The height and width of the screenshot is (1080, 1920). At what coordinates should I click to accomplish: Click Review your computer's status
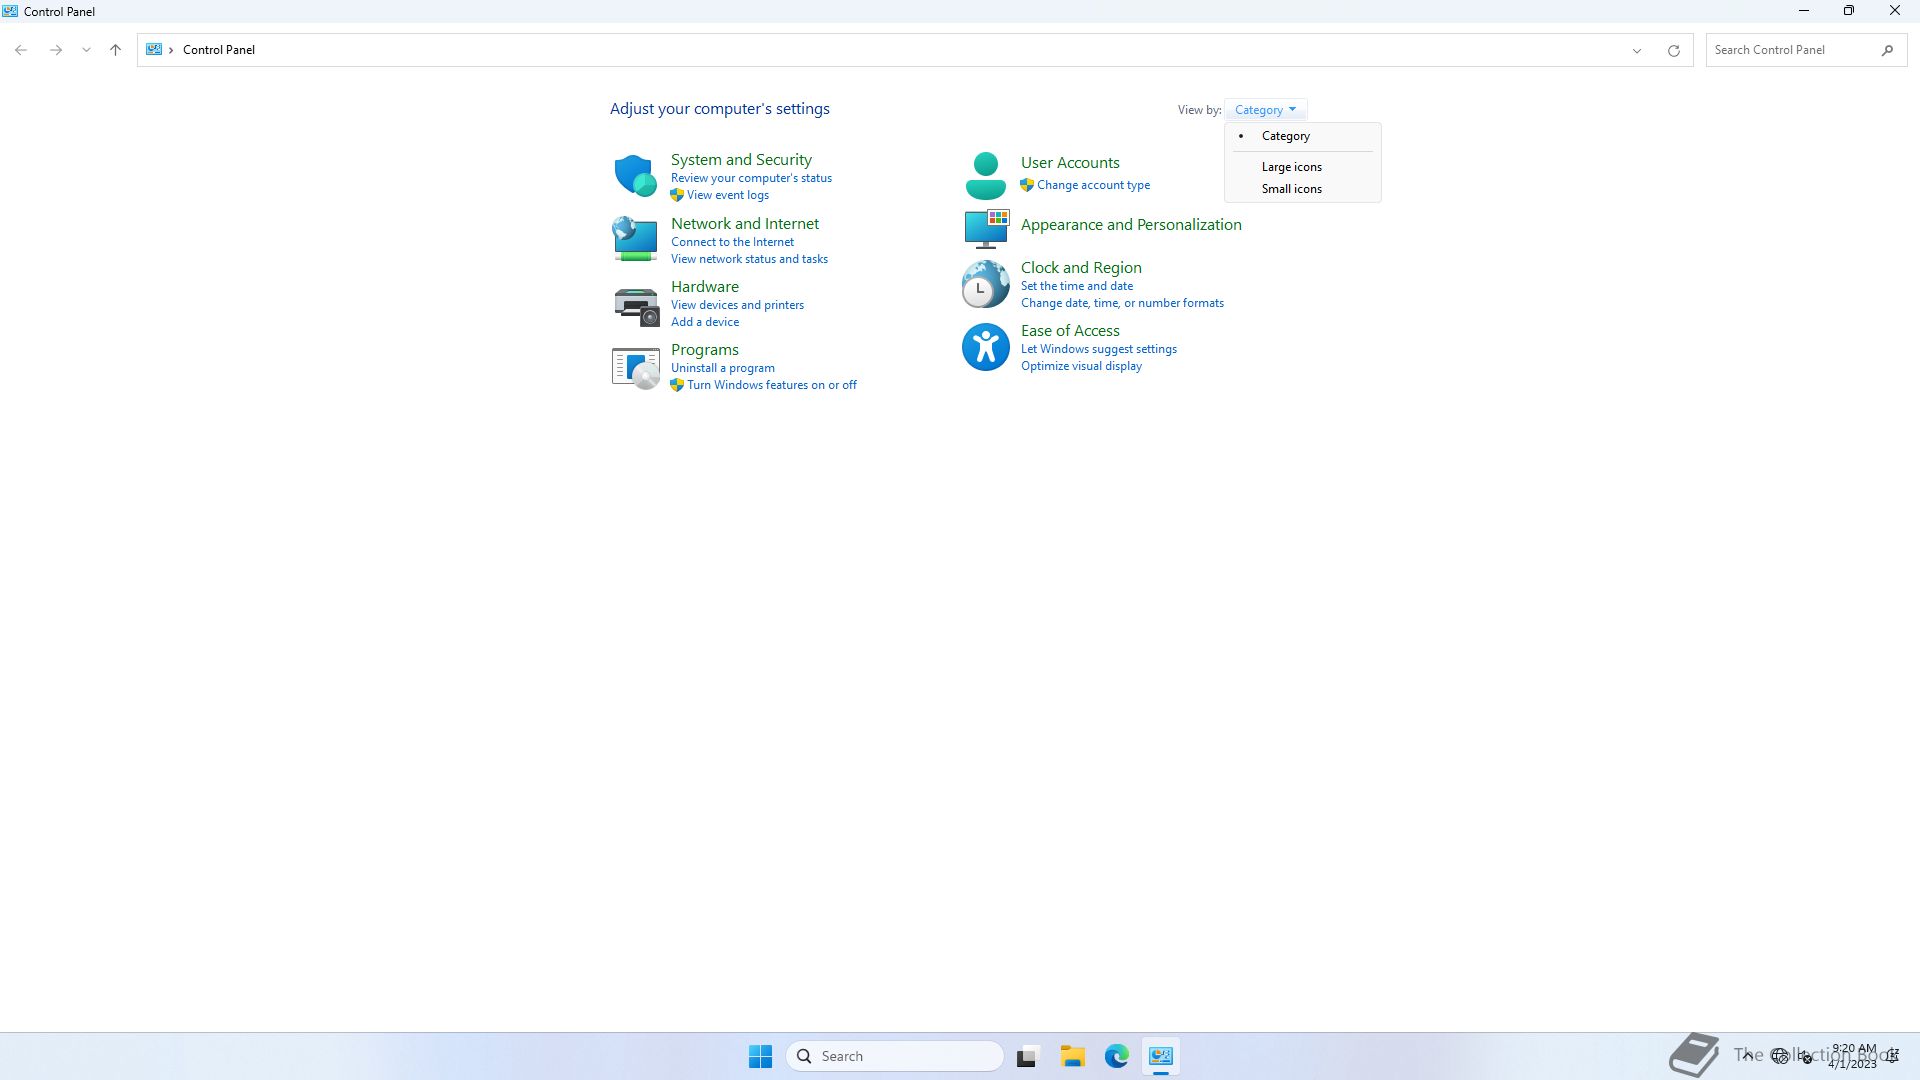[751, 178]
